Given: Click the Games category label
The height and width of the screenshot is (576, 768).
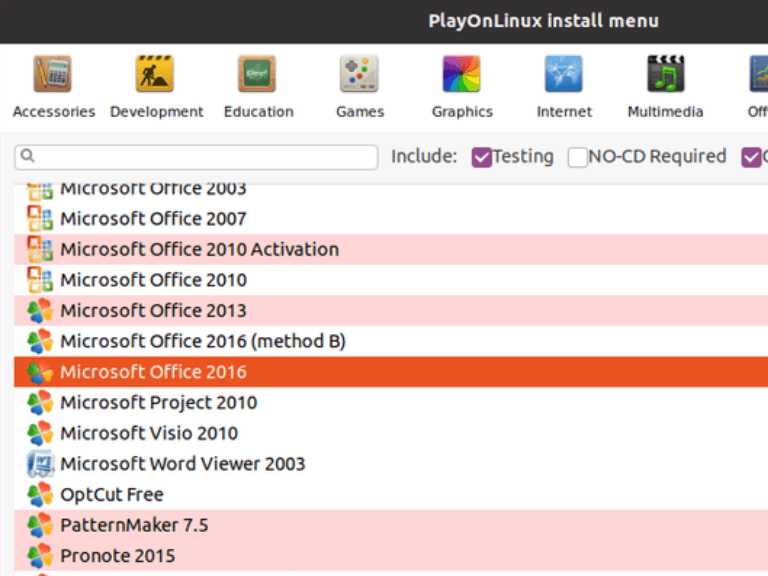Looking at the screenshot, I should 360,112.
